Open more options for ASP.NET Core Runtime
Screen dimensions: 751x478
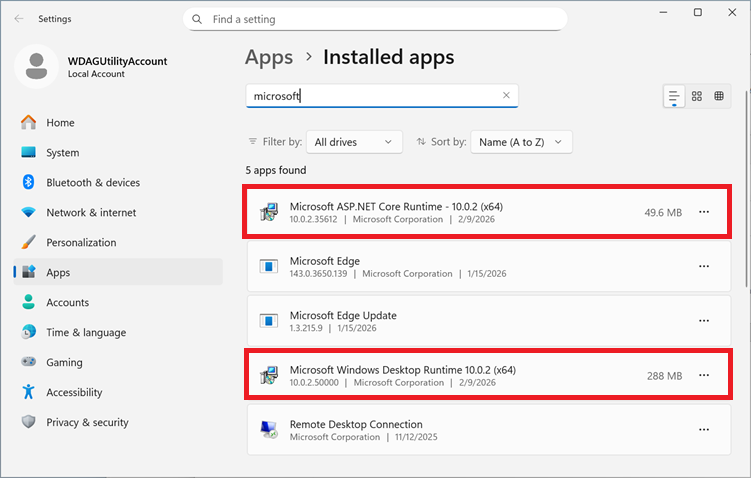(704, 212)
